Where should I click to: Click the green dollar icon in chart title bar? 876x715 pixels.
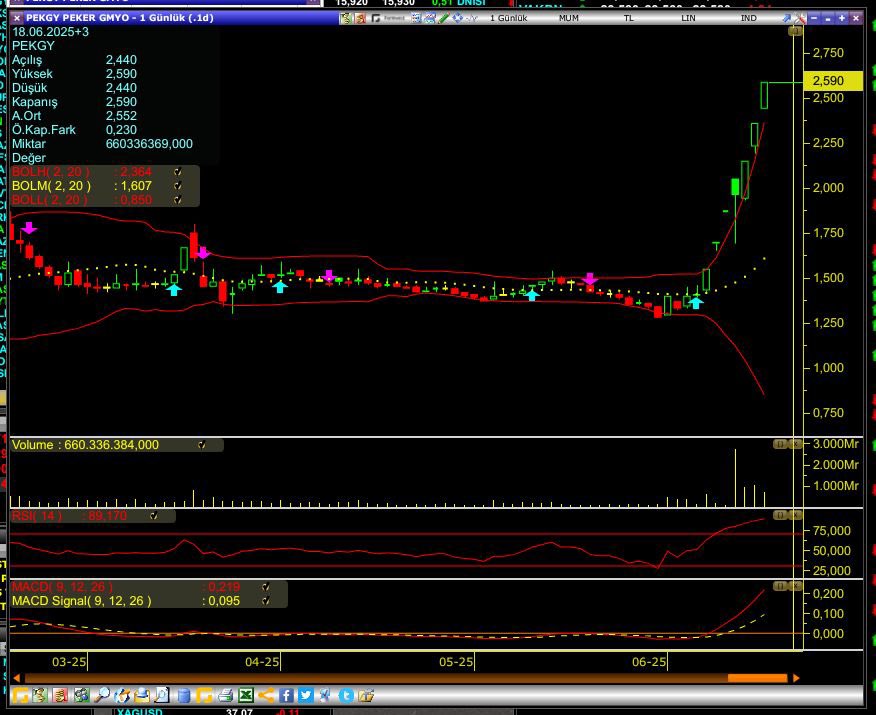click(x=346, y=18)
